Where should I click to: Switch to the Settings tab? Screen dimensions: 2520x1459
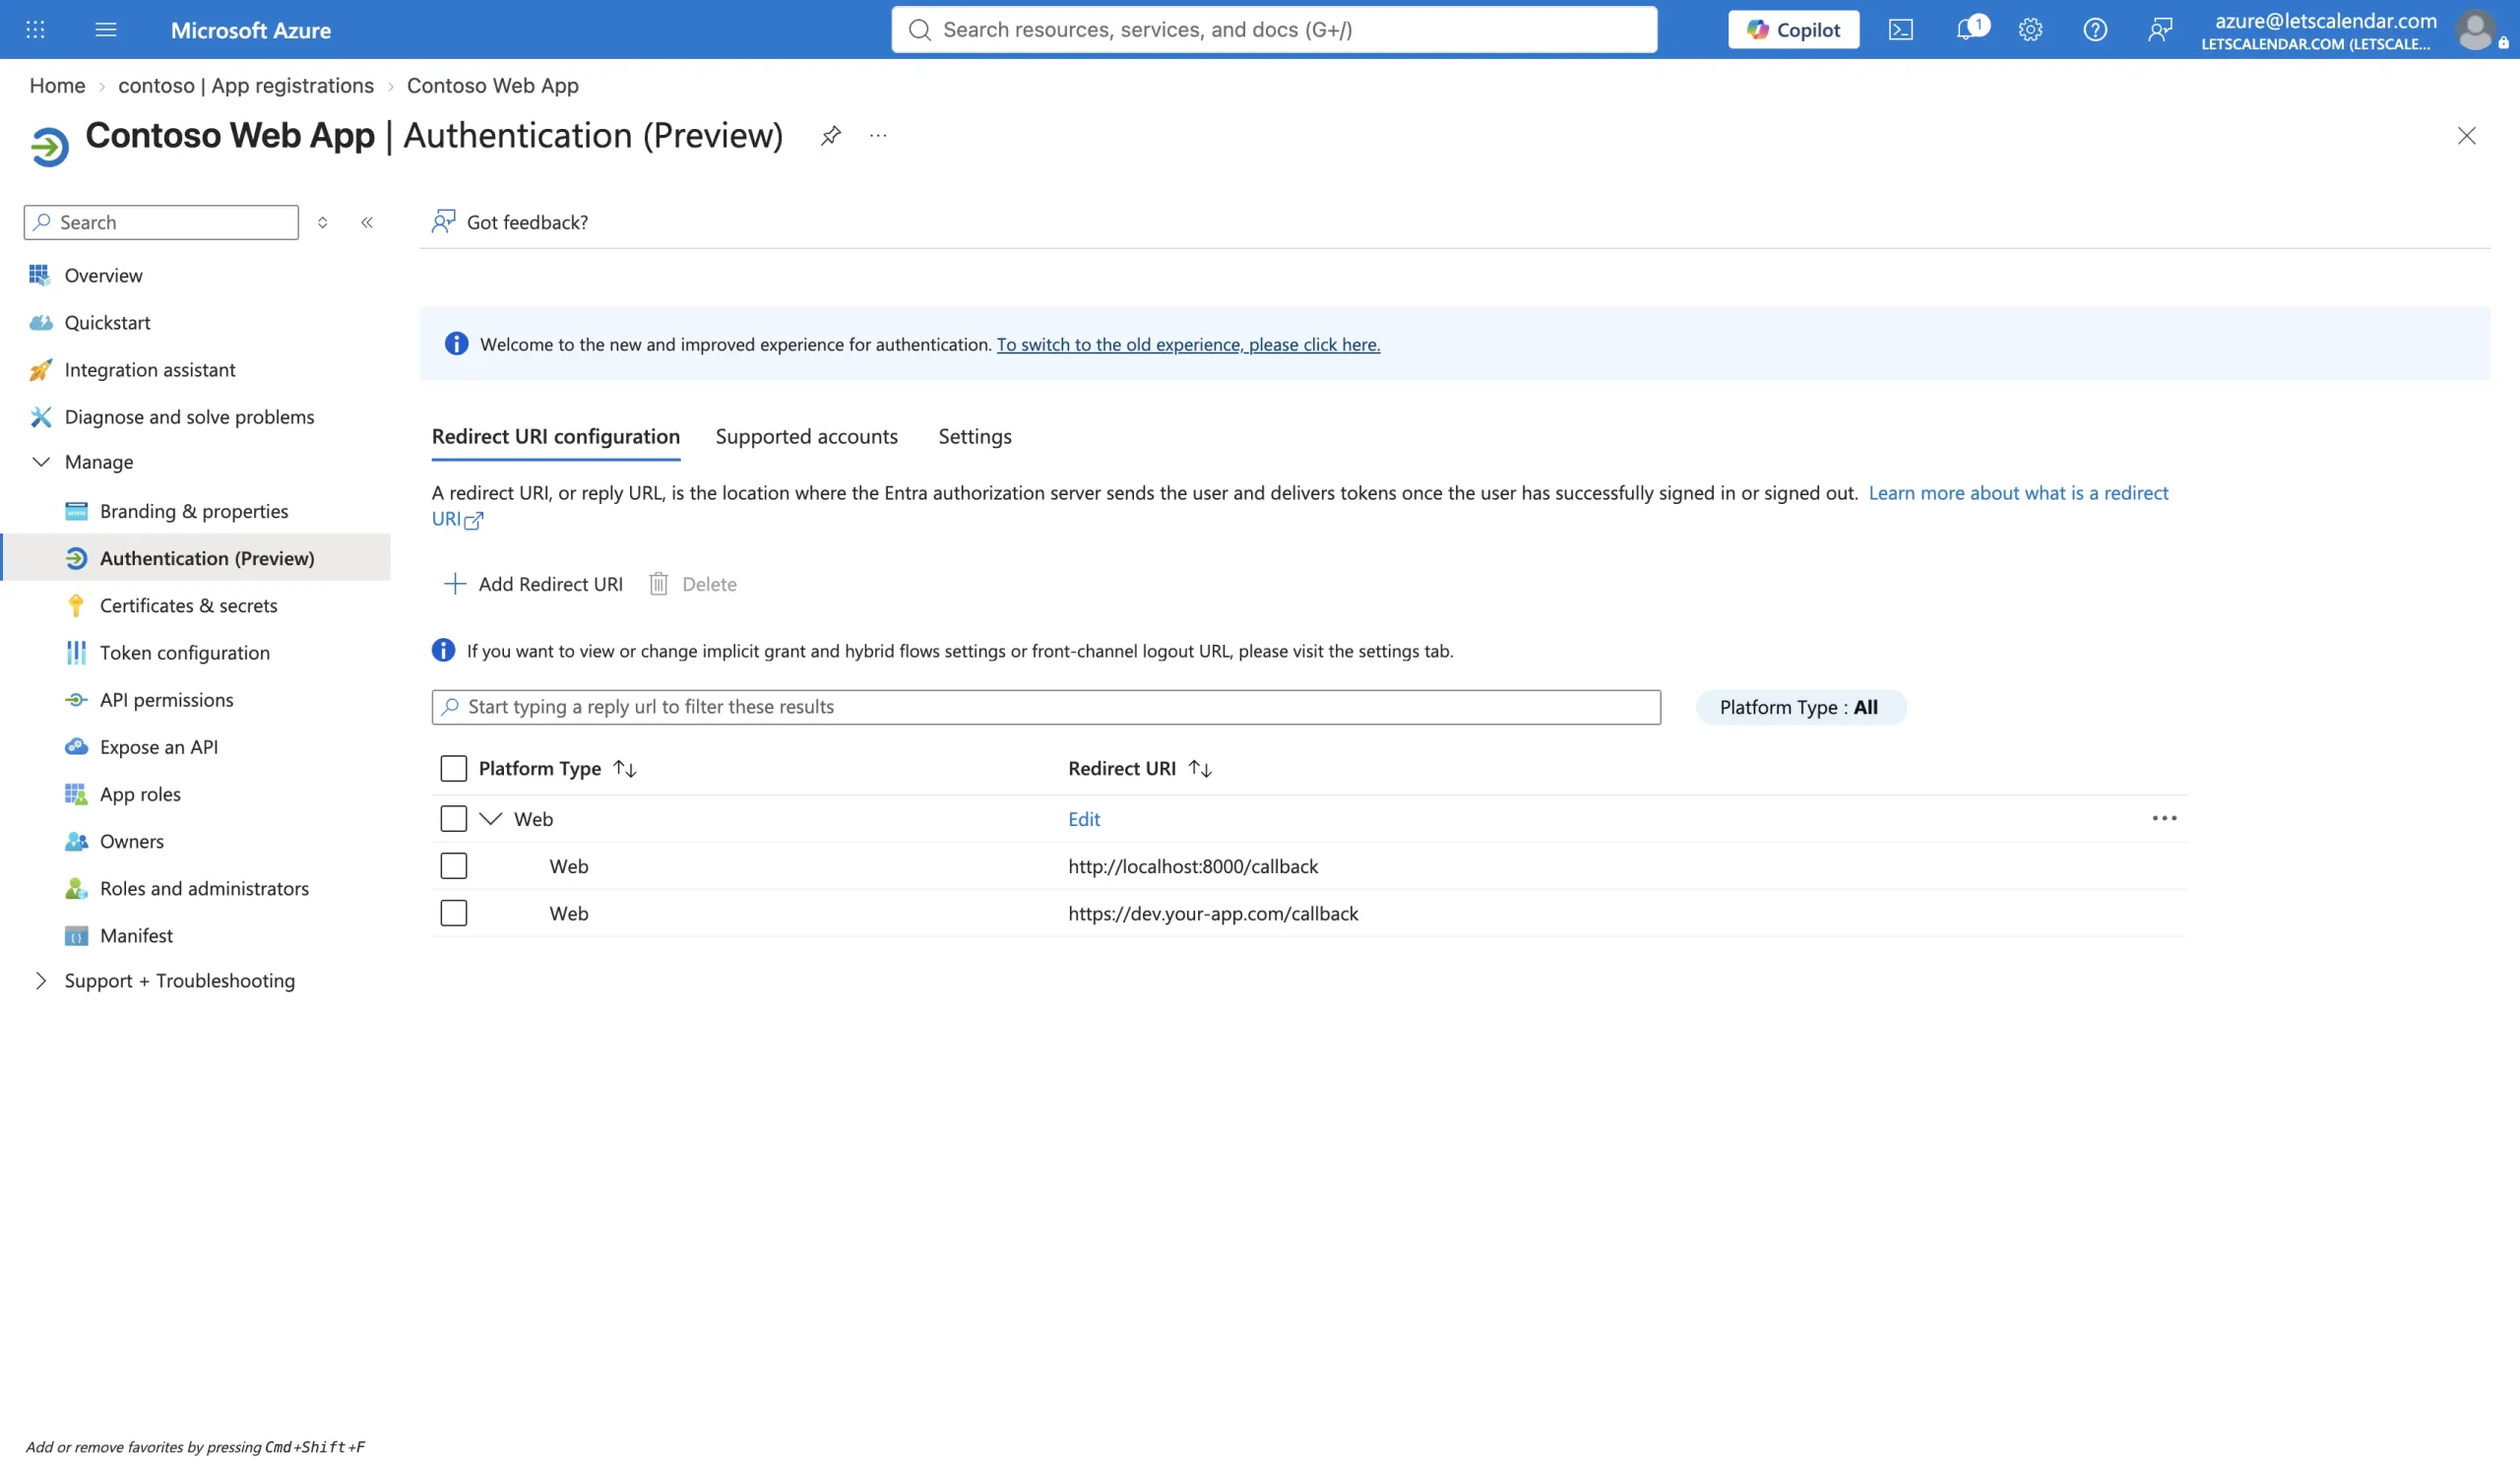pyautogui.click(x=974, y=436)
